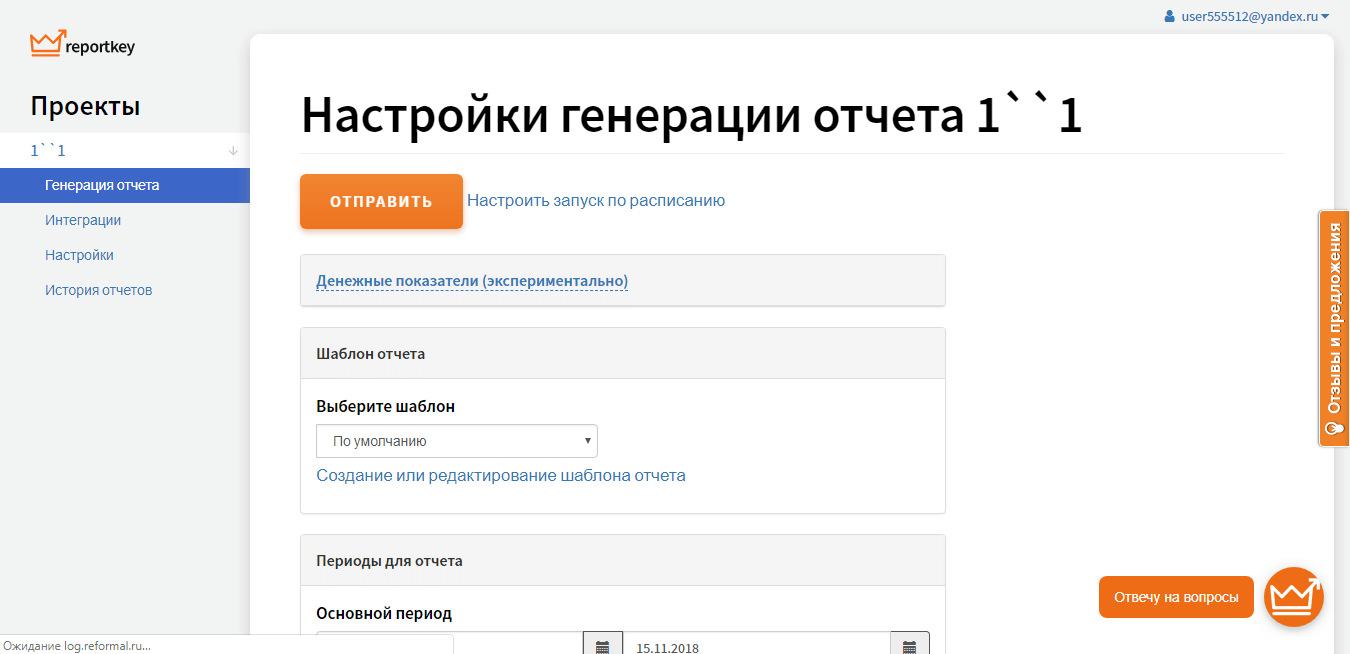
Task: Click the reportkey crown logo
Action: [48, 44]
